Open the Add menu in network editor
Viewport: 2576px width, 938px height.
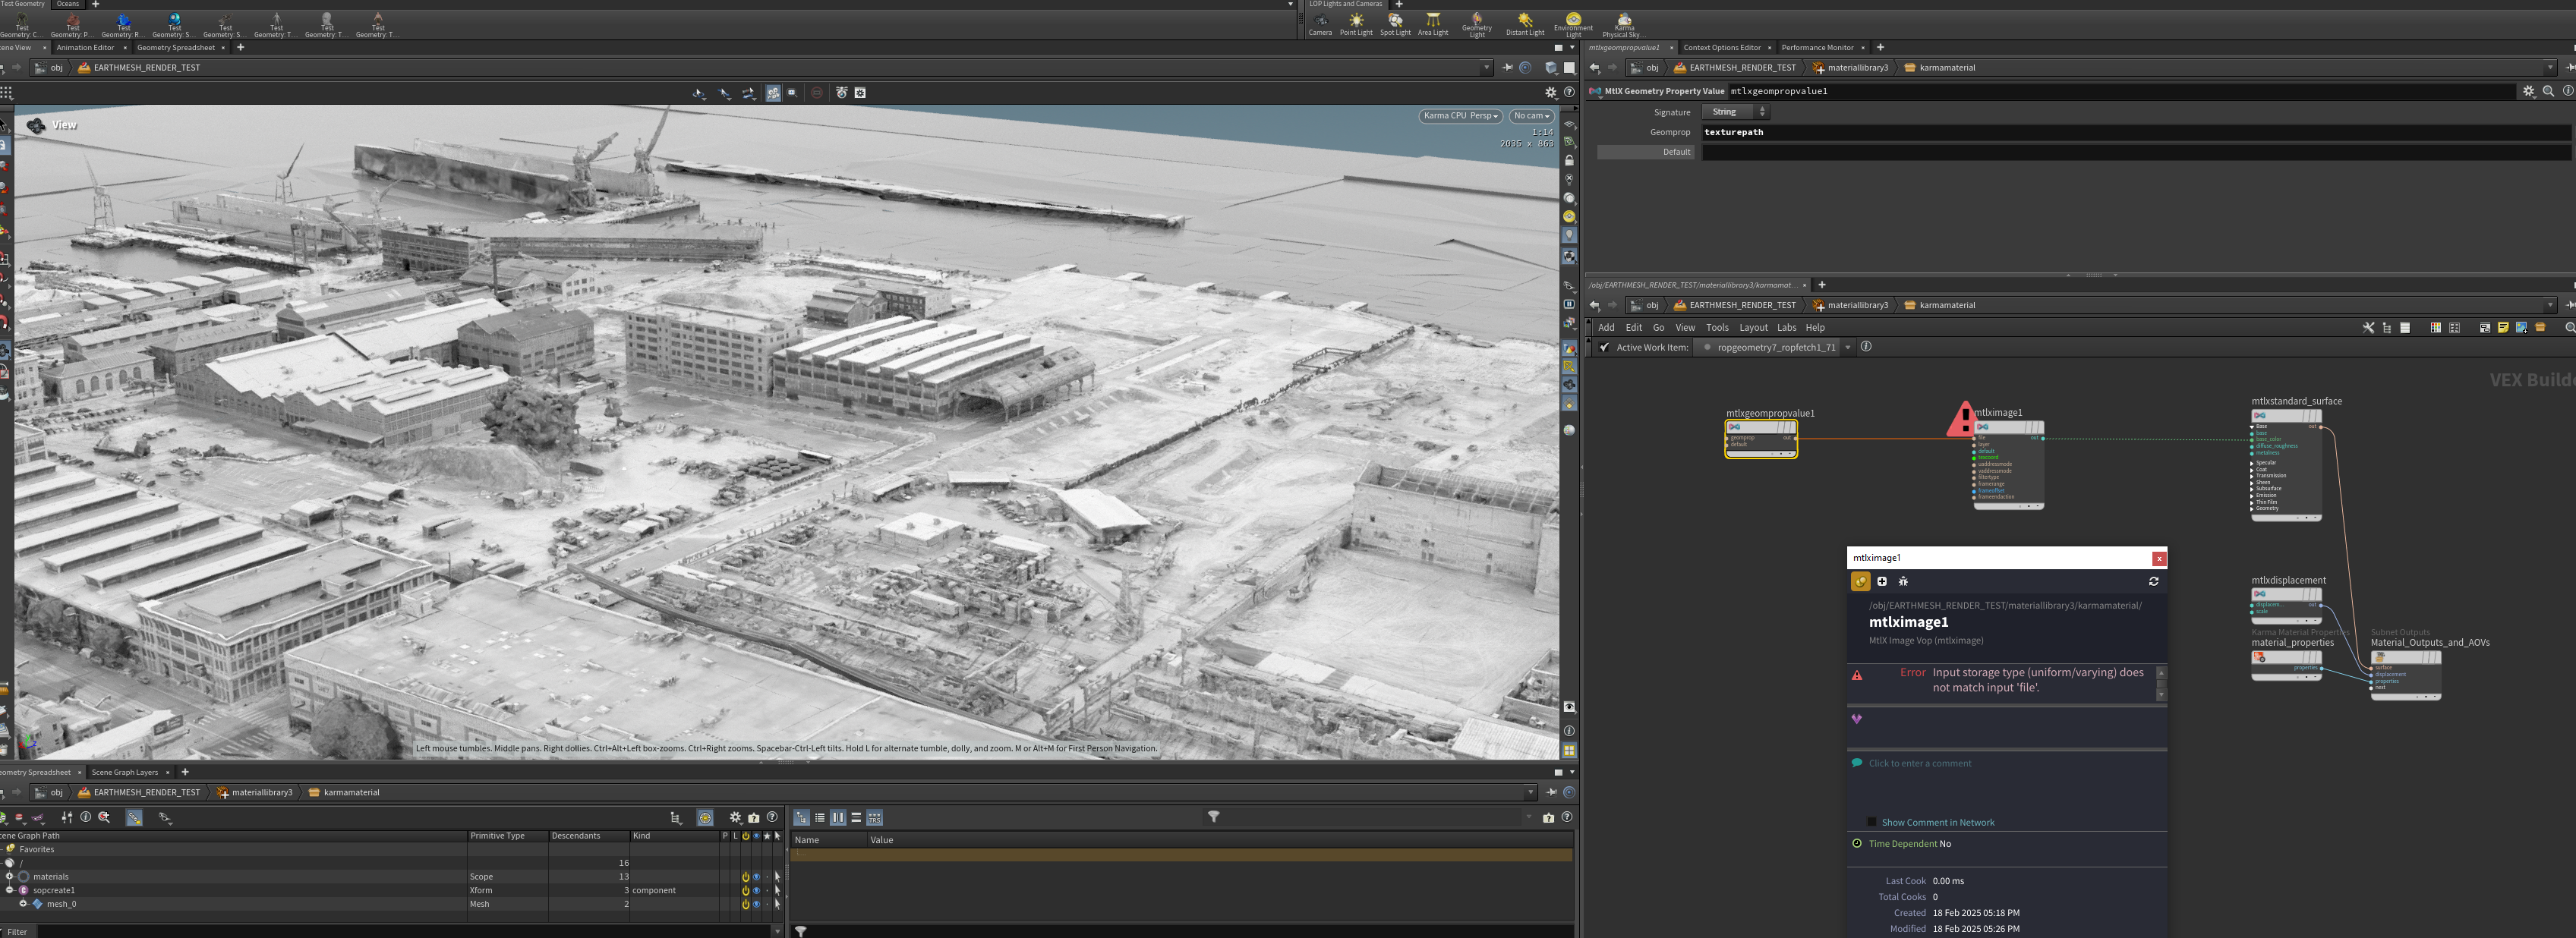tap(1605, 328)
